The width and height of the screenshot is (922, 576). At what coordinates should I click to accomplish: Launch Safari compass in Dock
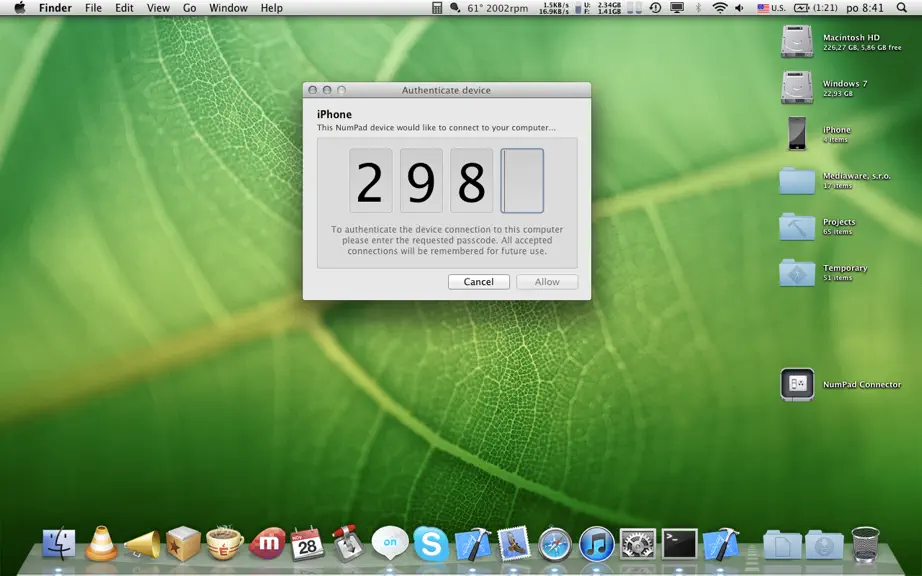pyautogui.click(x=555, y=544)
